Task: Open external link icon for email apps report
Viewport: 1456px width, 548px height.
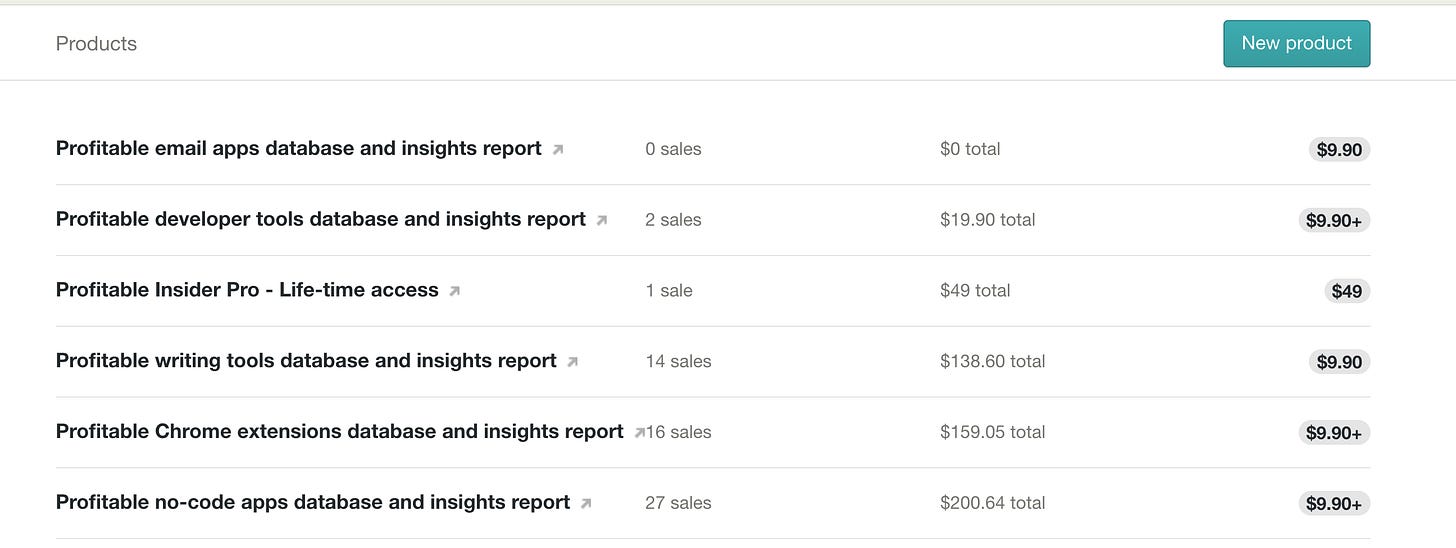Action: (x=558, y=150)
